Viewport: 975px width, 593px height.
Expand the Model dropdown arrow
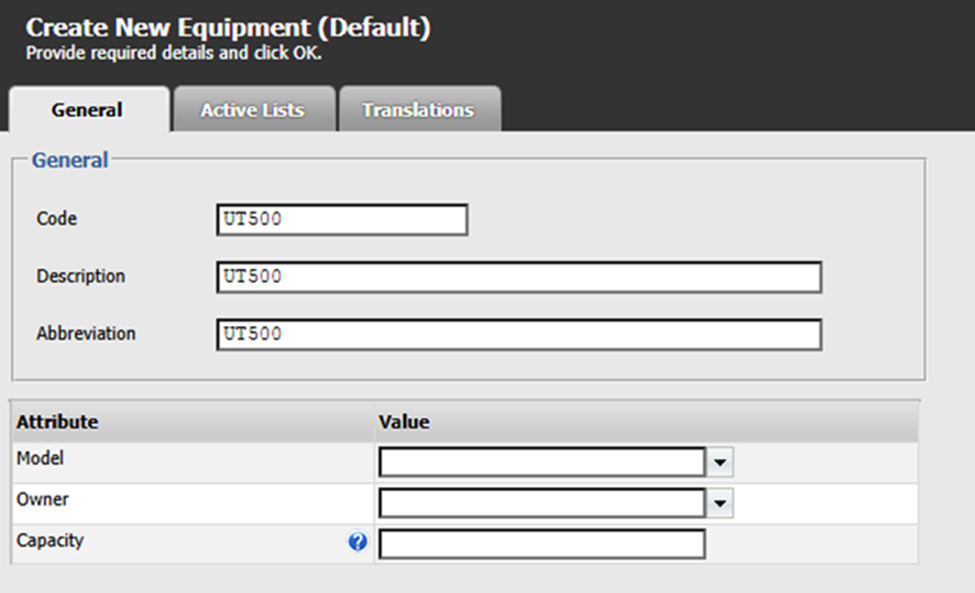[x=722, y=462]
